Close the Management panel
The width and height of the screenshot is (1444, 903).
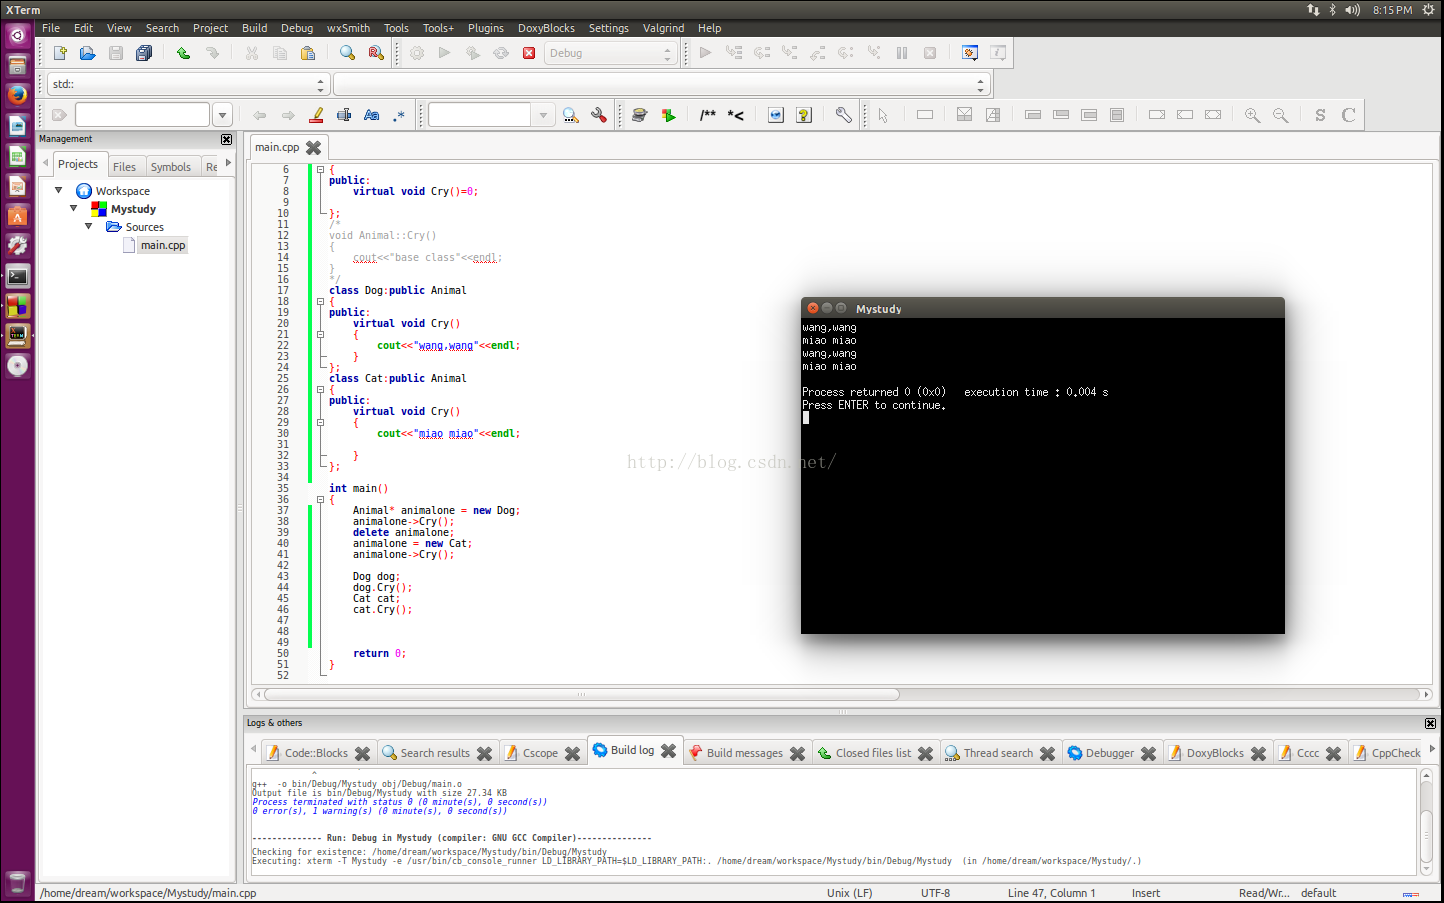226,139
